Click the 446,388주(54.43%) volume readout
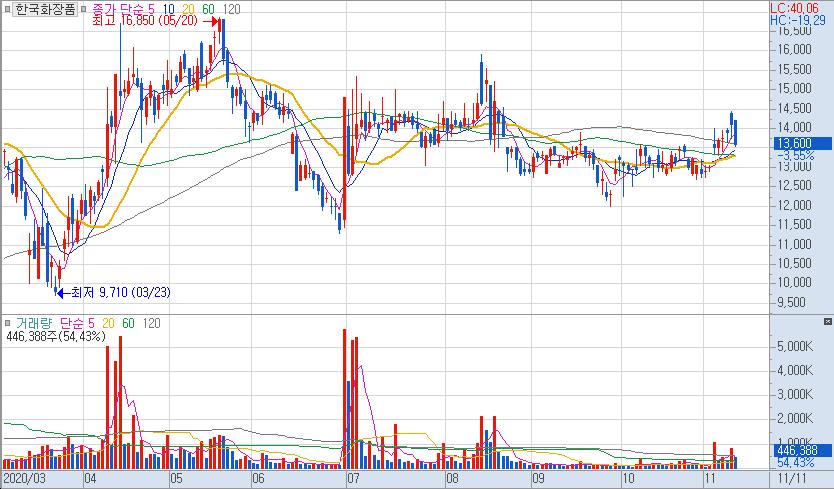 click(56, 336)
